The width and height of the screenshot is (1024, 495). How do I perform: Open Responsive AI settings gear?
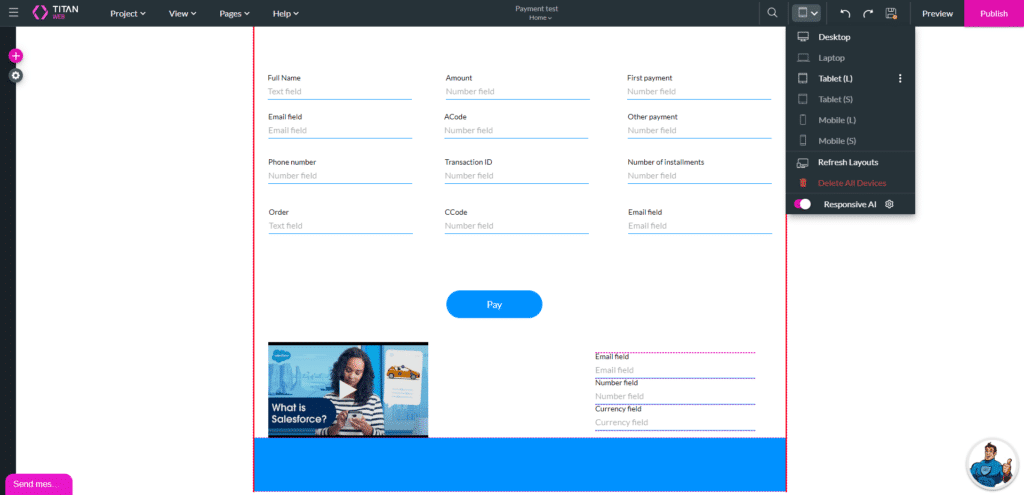[889, 204]
